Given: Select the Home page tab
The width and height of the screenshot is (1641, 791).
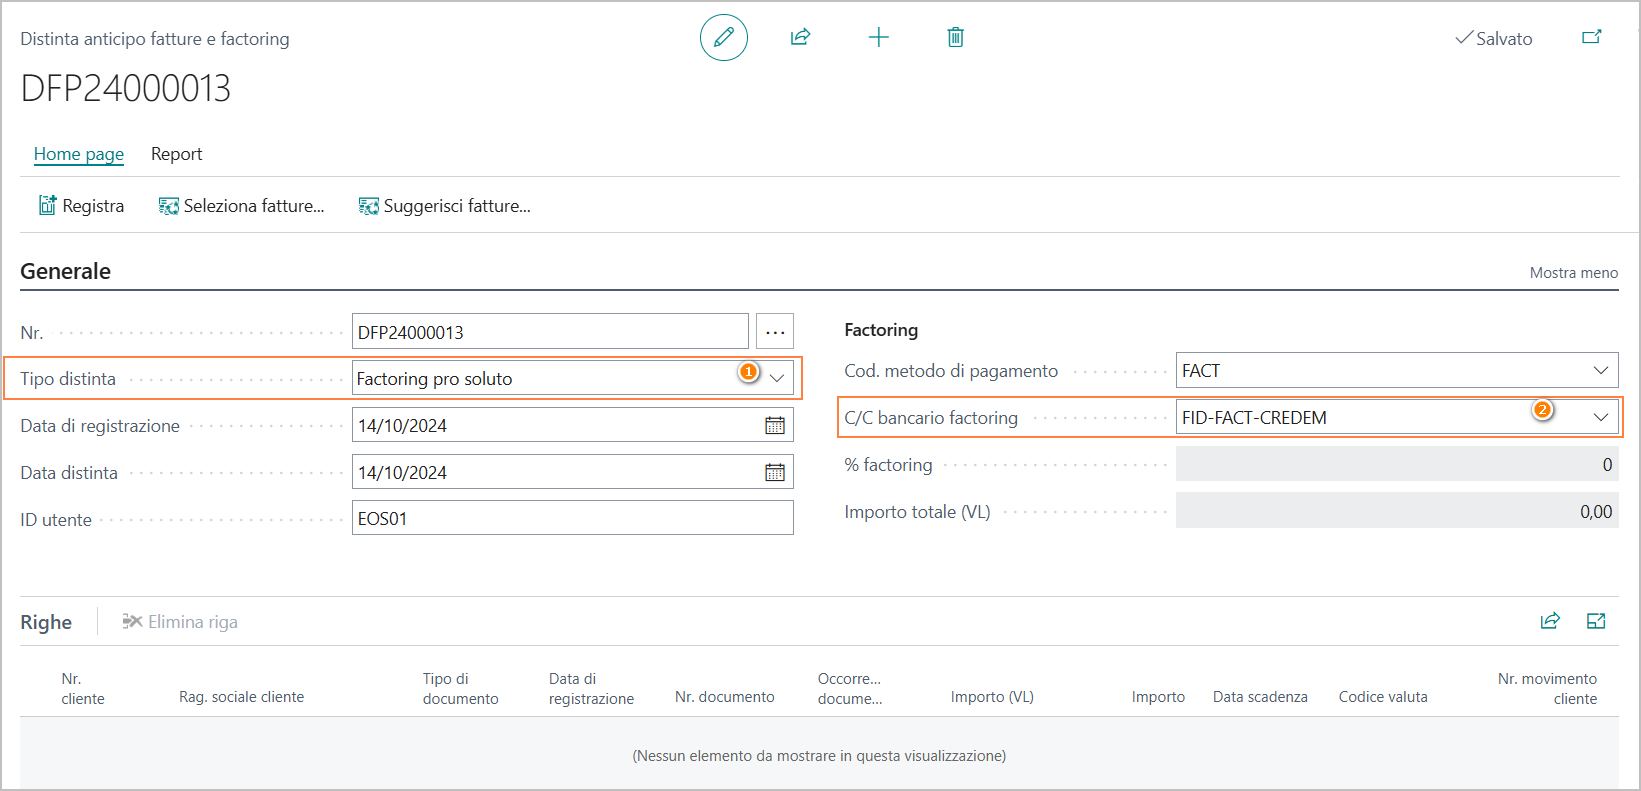Looking at the screenshot, I should (79, 154).
